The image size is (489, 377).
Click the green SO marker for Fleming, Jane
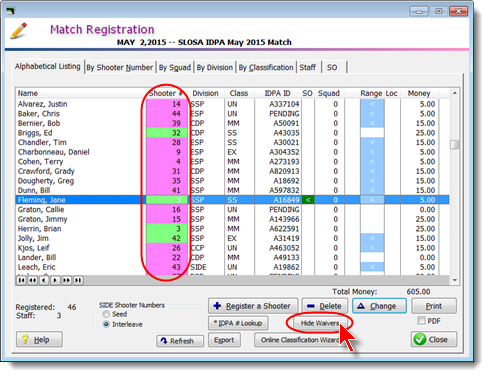(x=308, y=200)
